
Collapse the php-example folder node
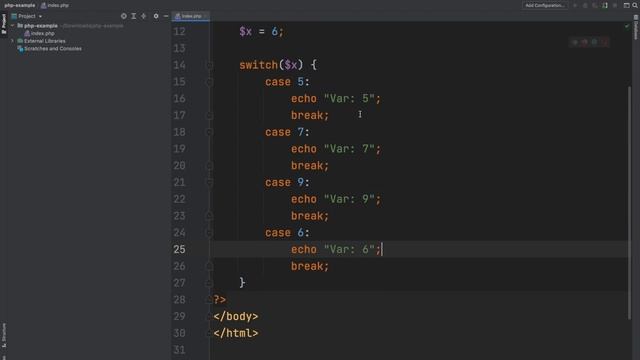13,25
